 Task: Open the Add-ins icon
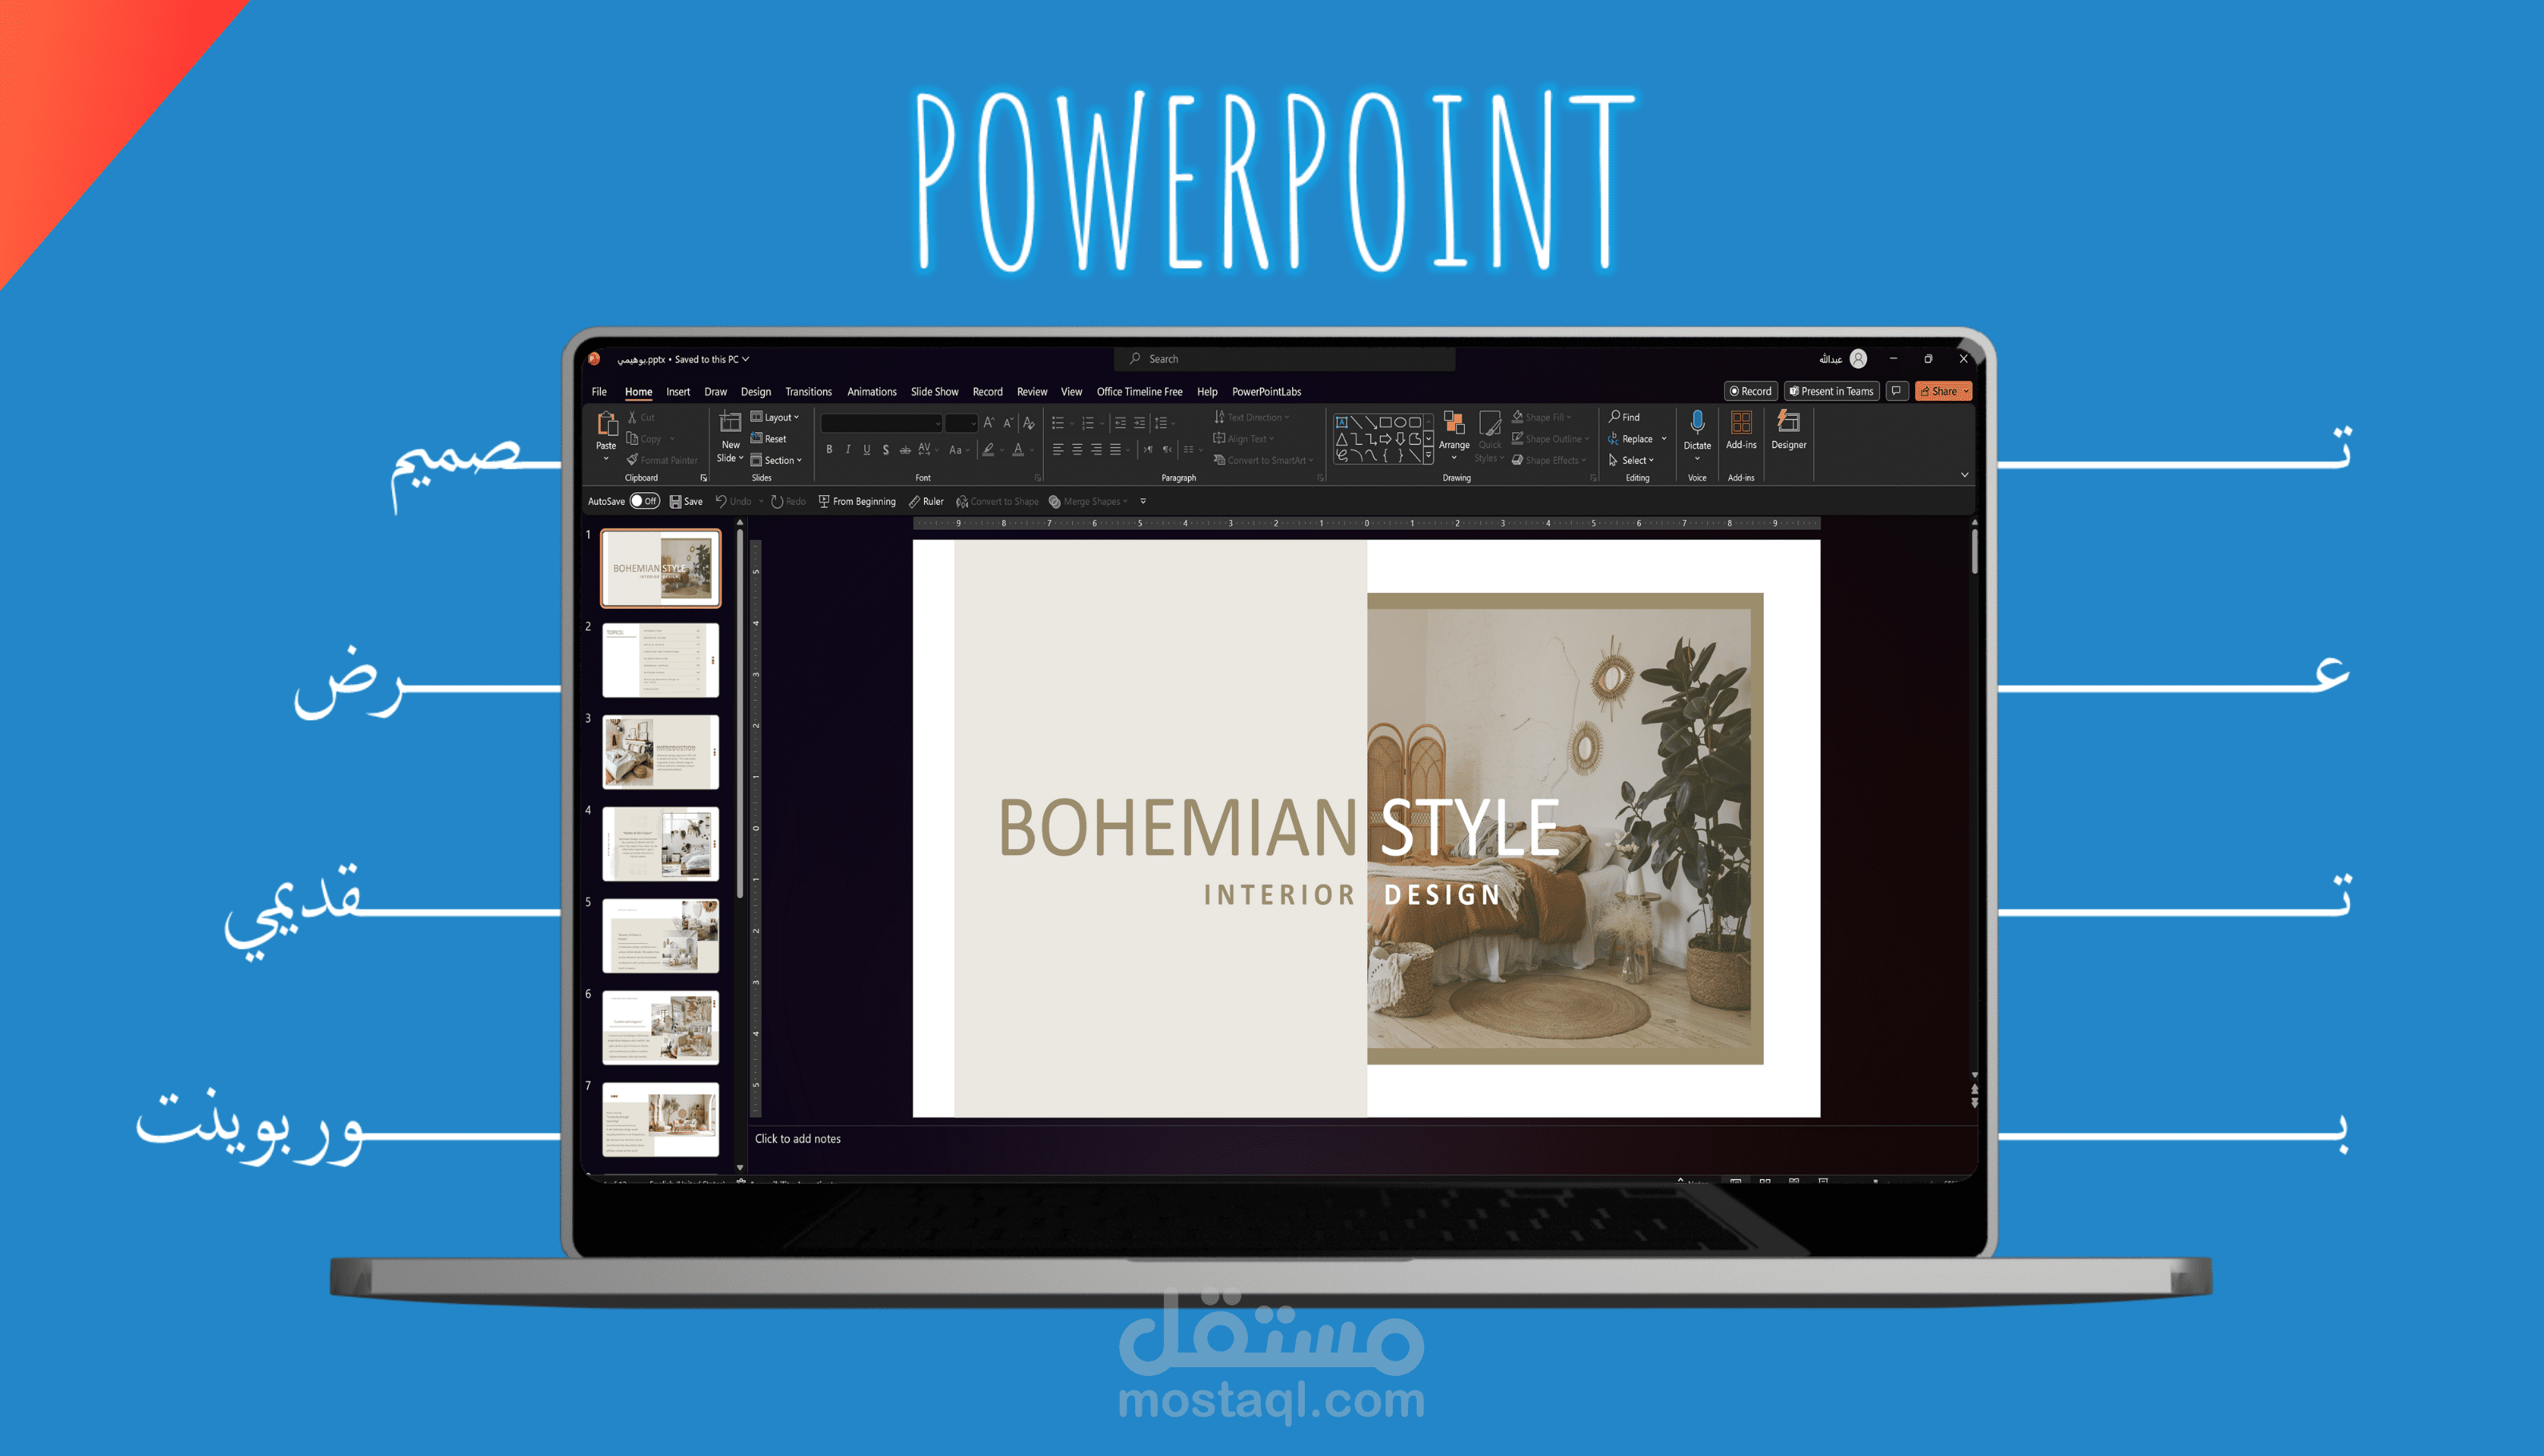coord(1741,423)
